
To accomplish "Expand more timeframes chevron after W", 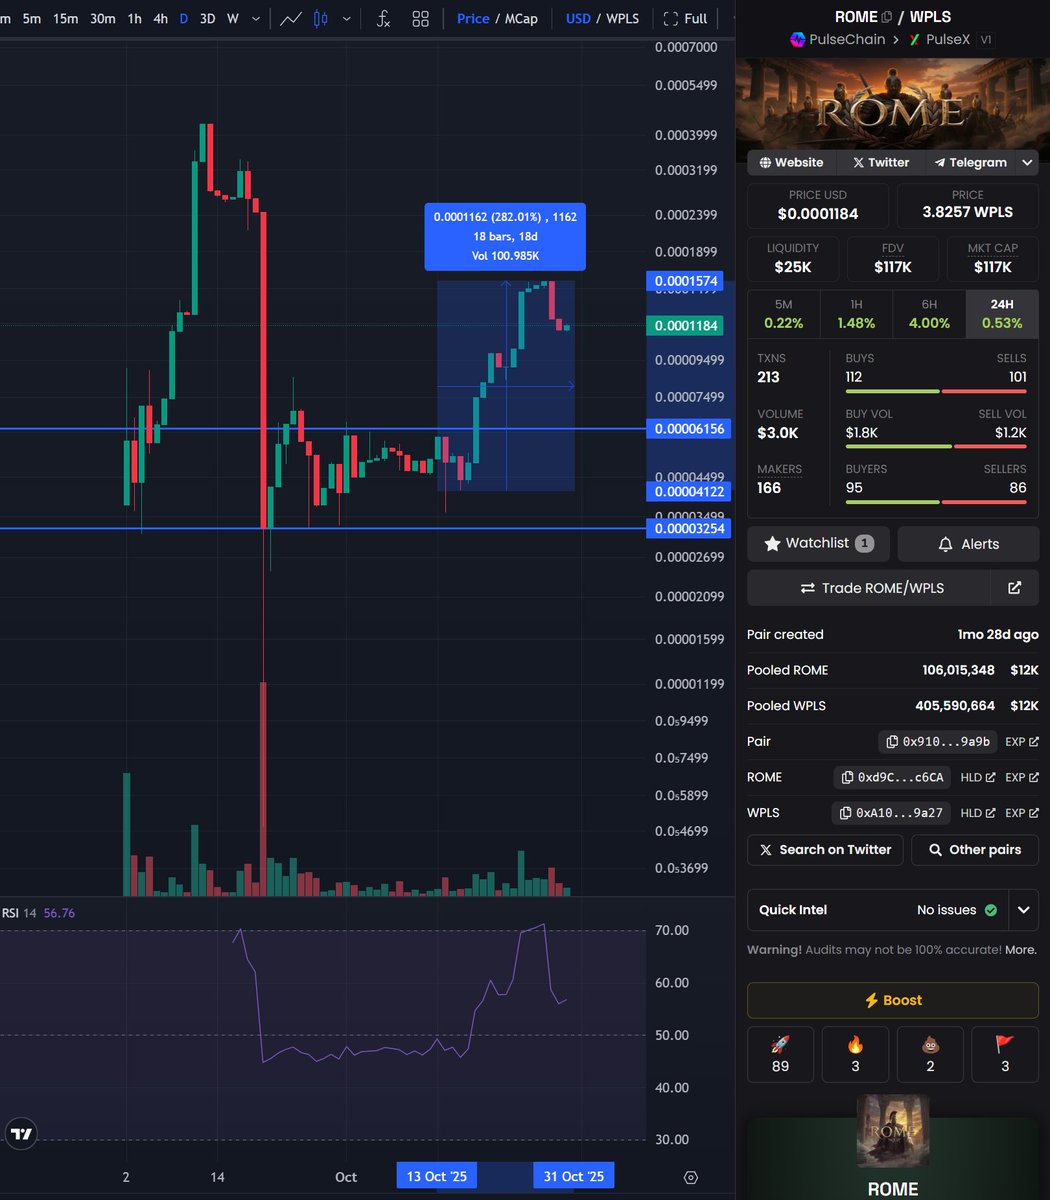I will click(x=257, y=18).
